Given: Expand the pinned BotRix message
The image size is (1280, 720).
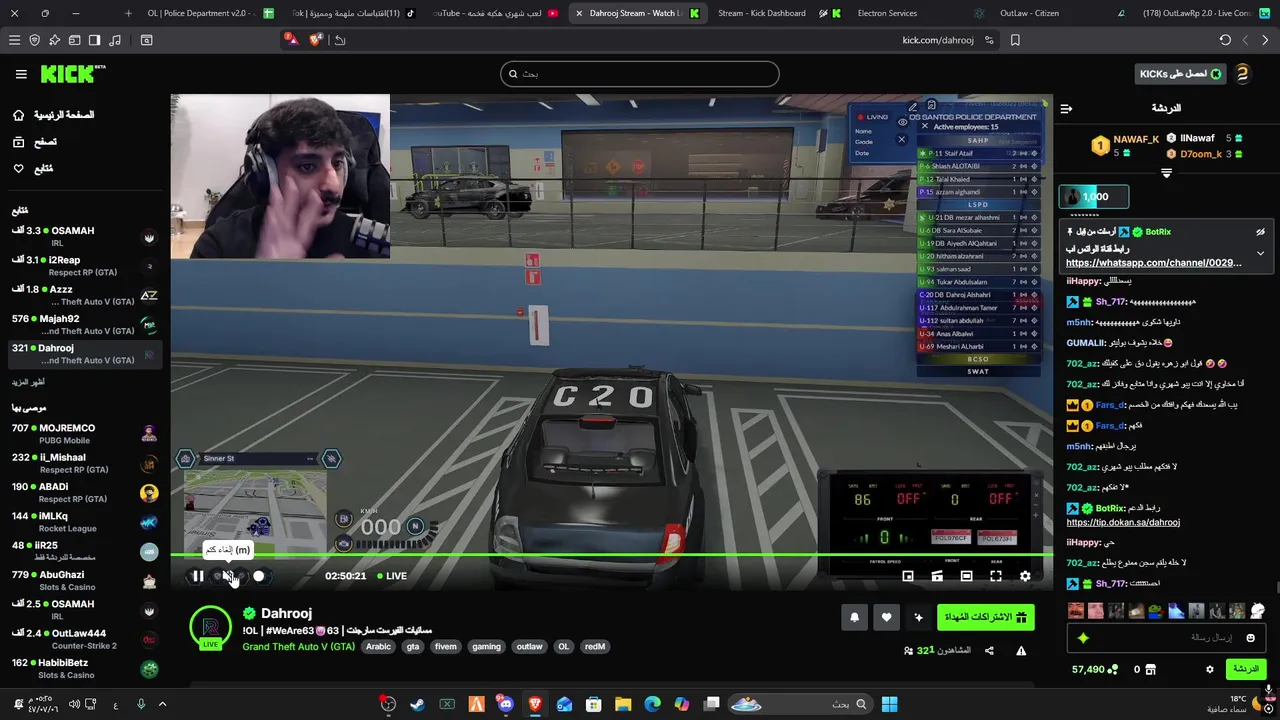Looking at the screenshot, I should point(1260,254).
